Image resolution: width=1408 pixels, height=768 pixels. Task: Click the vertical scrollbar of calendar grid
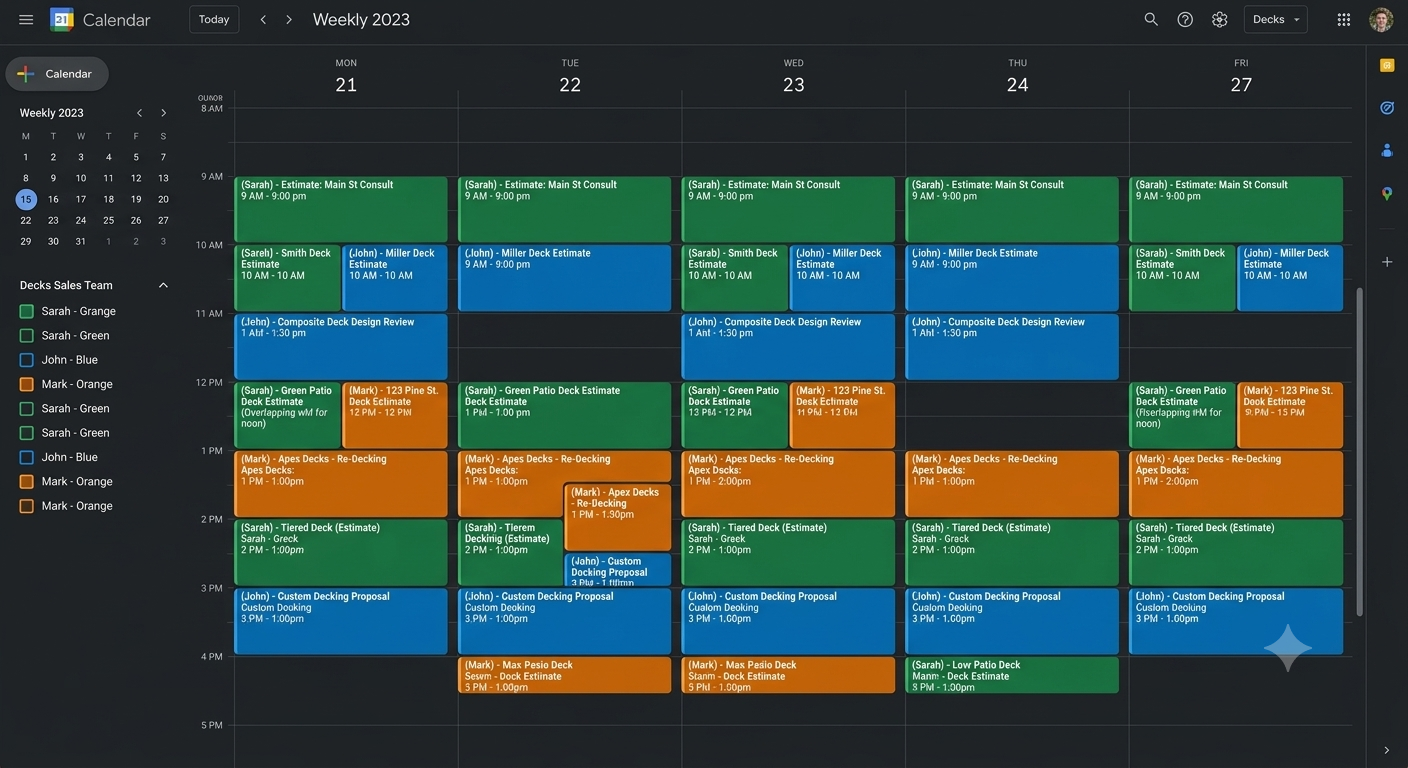[1358, 450]
